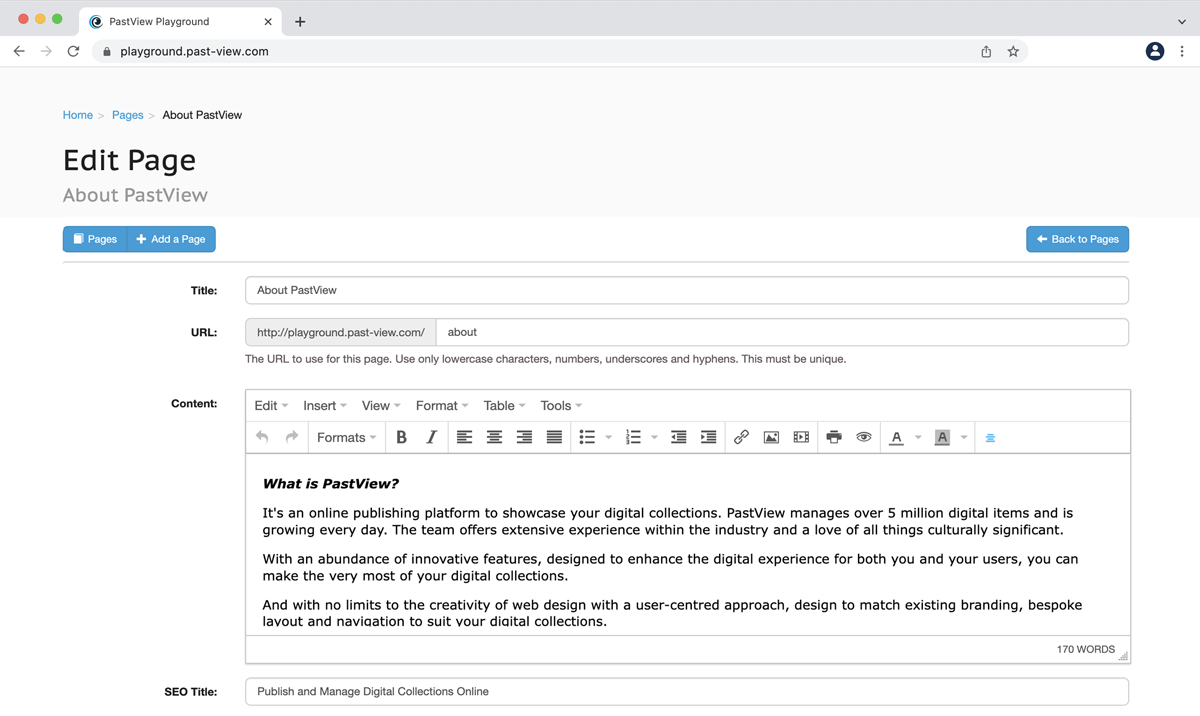Click the Add a Page button
1200x716 pixels.
(171, 239)
